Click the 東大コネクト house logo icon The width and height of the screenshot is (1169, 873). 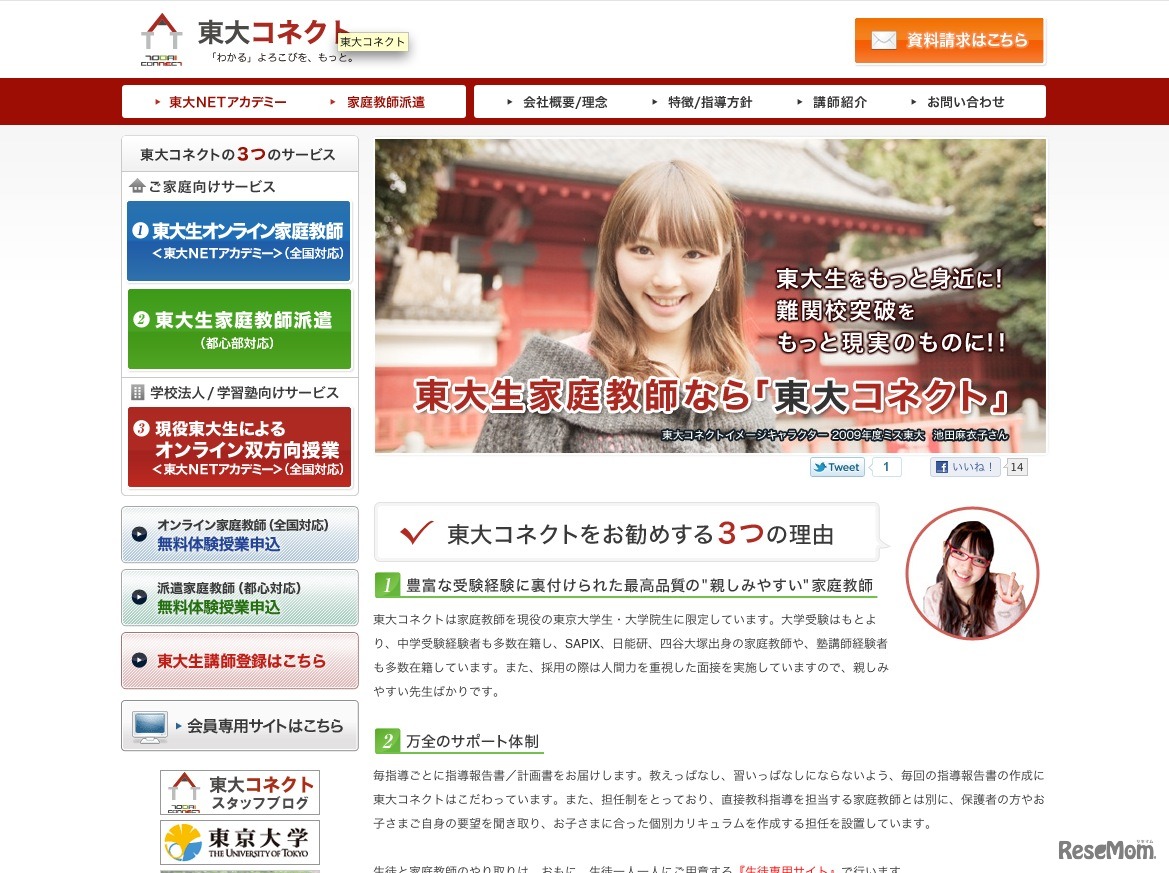[159, 37]
